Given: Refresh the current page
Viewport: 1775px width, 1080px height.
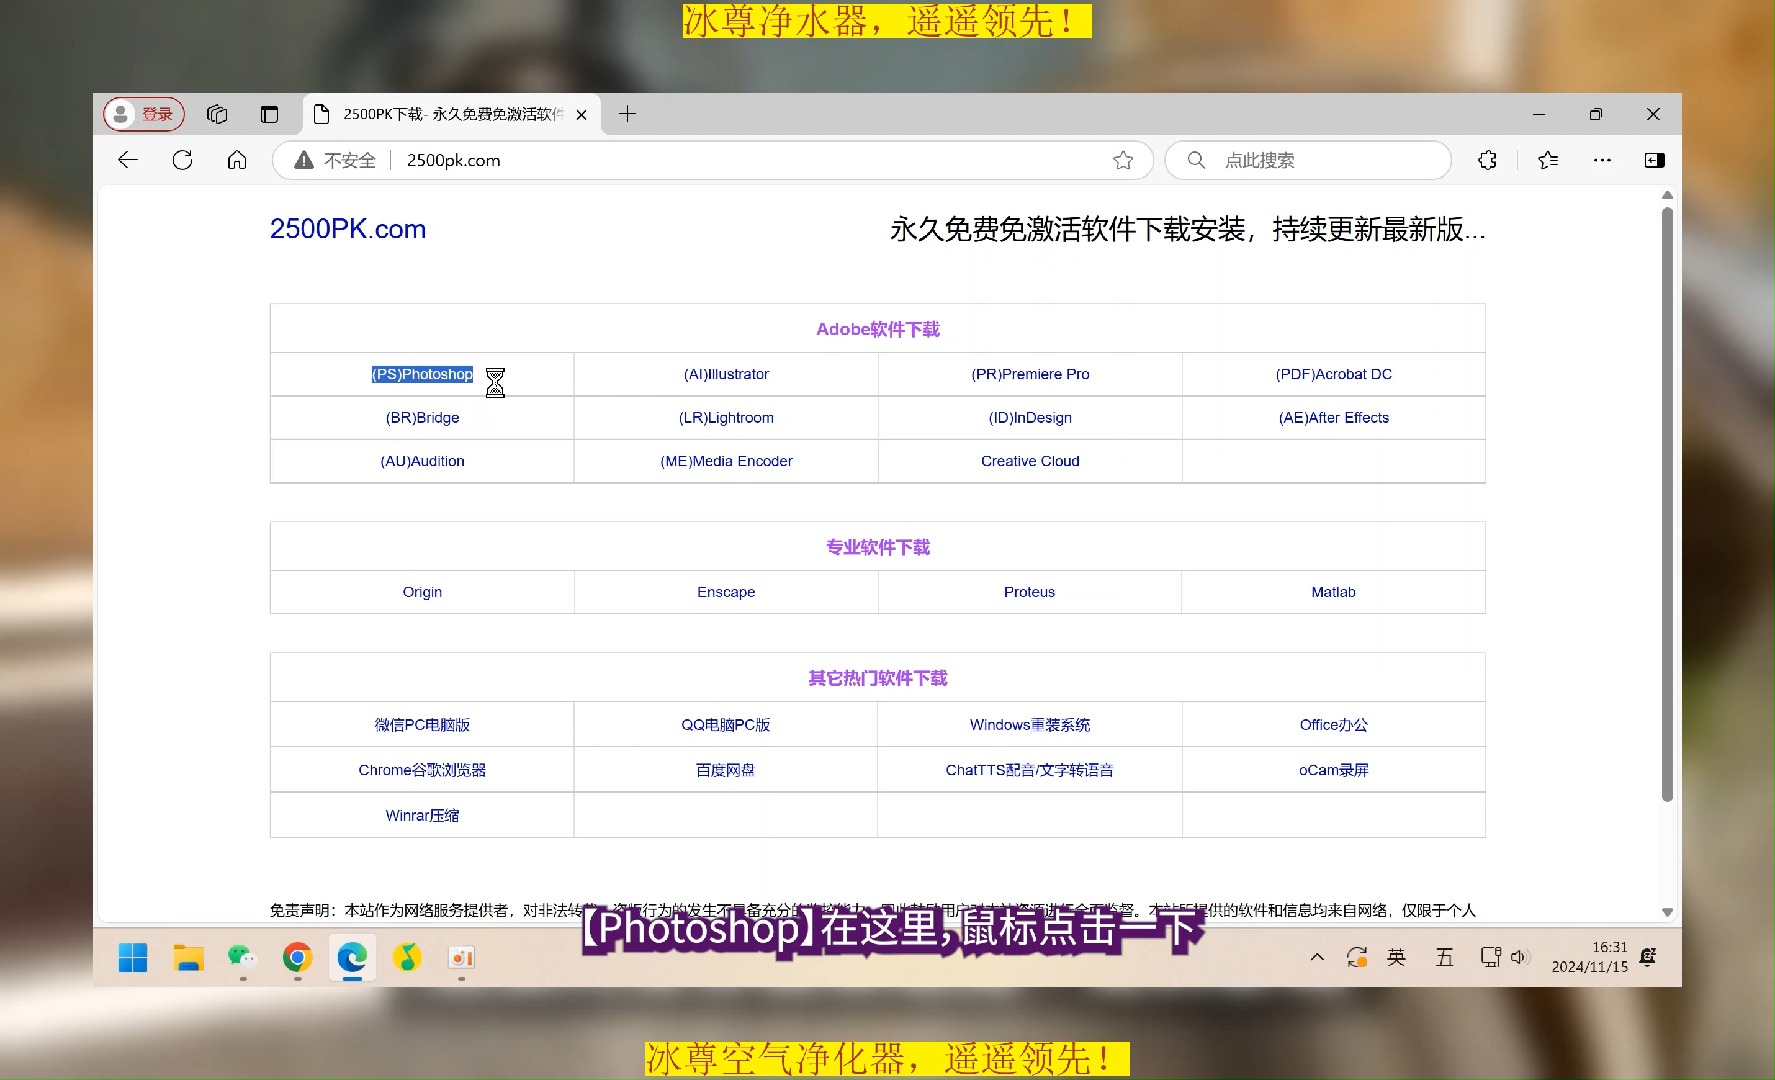Looking at the screenshot, I should [x=182, y=160].
